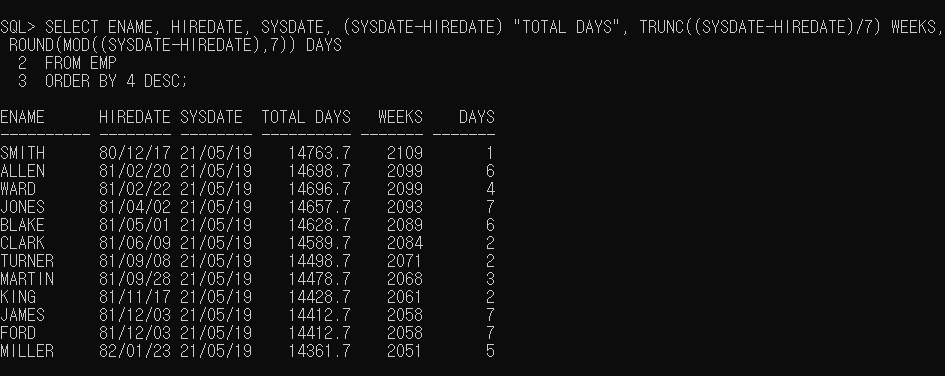This screenshot has height=376, width=945.
Task: Click the SYSDATE column header
Action: [x=212, y=117]
